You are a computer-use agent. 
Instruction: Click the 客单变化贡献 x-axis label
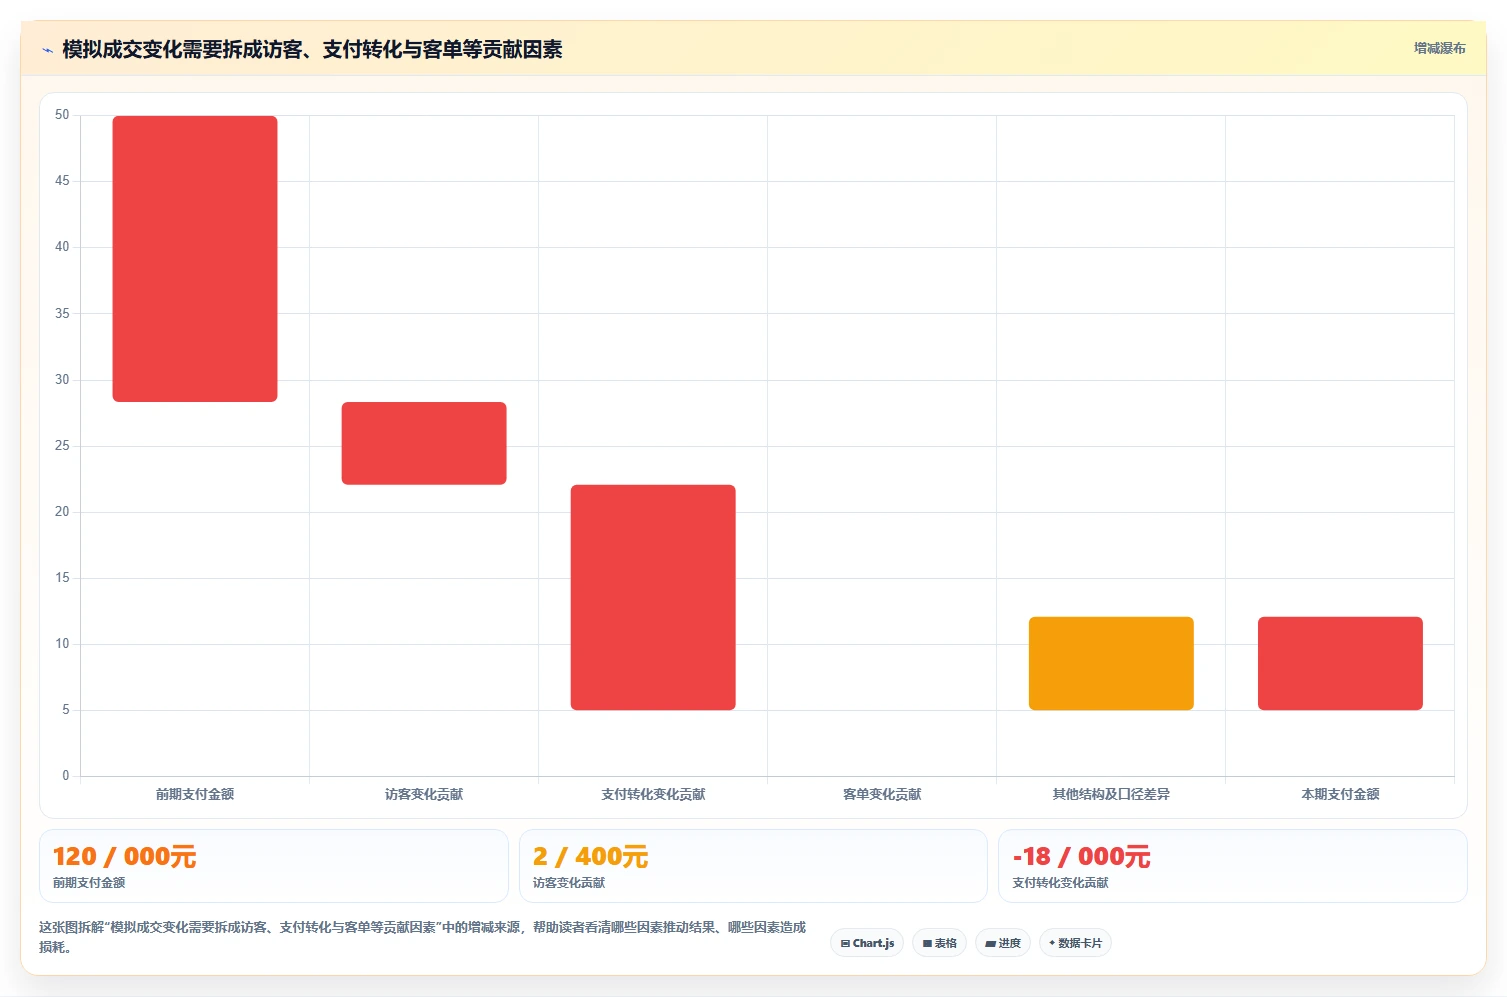(x=882, y=794)
